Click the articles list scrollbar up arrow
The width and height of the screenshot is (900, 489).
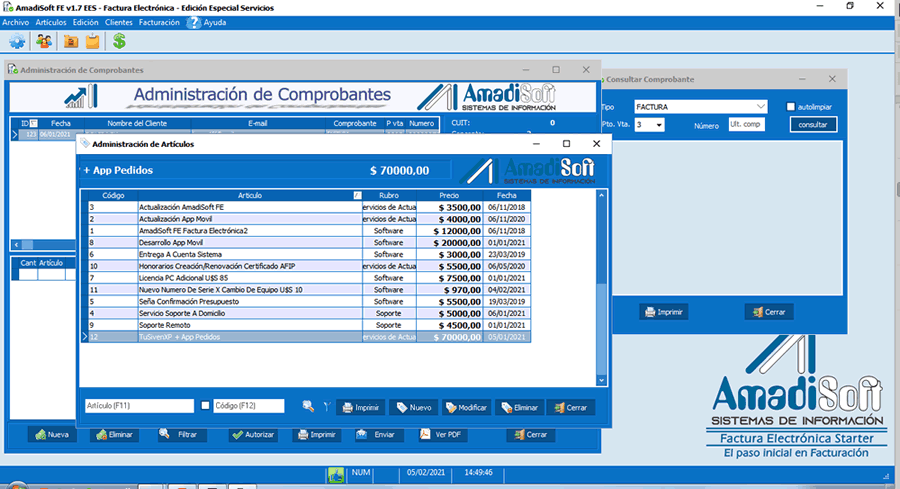[x=602, y=196]
